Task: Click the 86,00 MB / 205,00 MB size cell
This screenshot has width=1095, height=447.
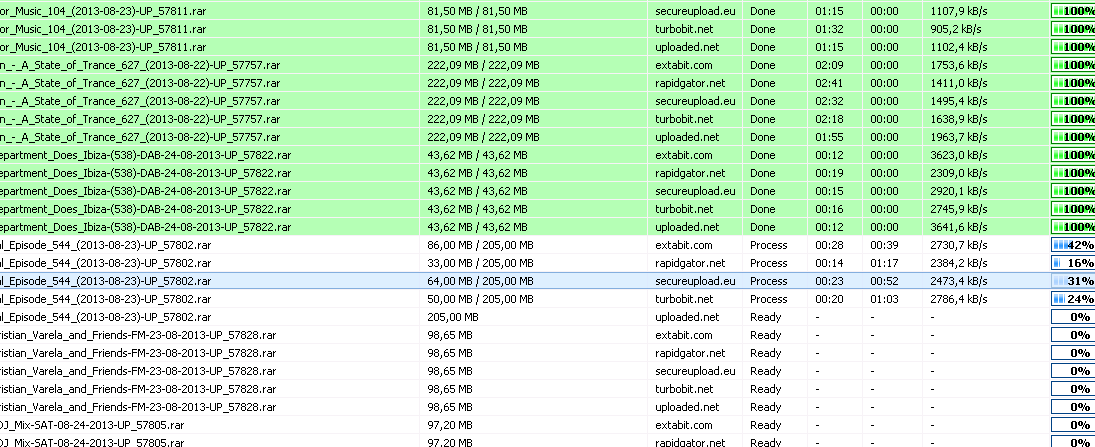Action: tap(480, 245)
